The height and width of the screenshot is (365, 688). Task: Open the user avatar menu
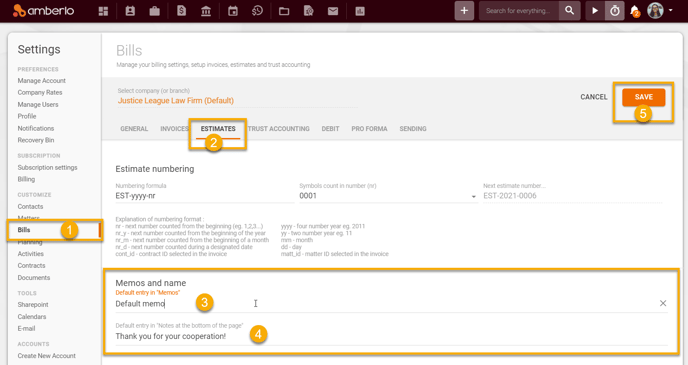[655, 11]
